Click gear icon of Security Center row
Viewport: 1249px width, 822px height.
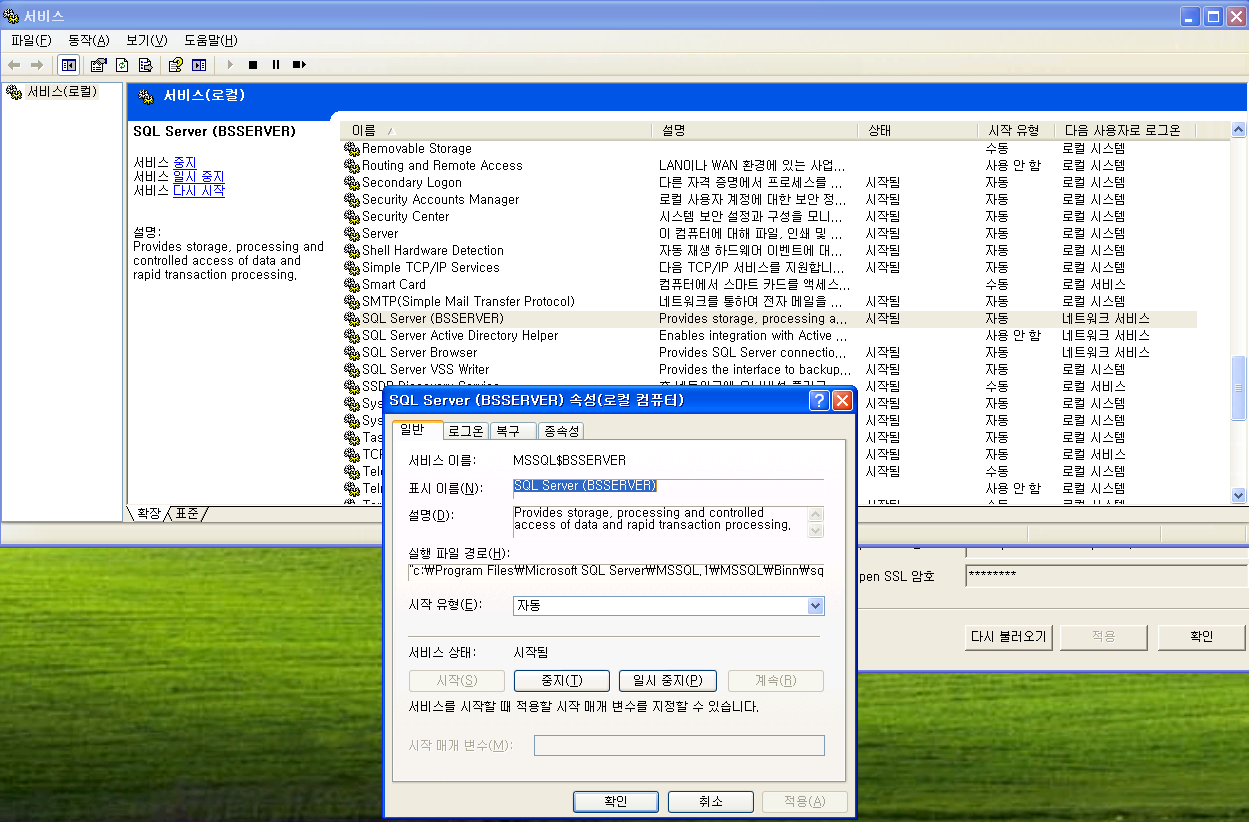[x=351, y=216]
